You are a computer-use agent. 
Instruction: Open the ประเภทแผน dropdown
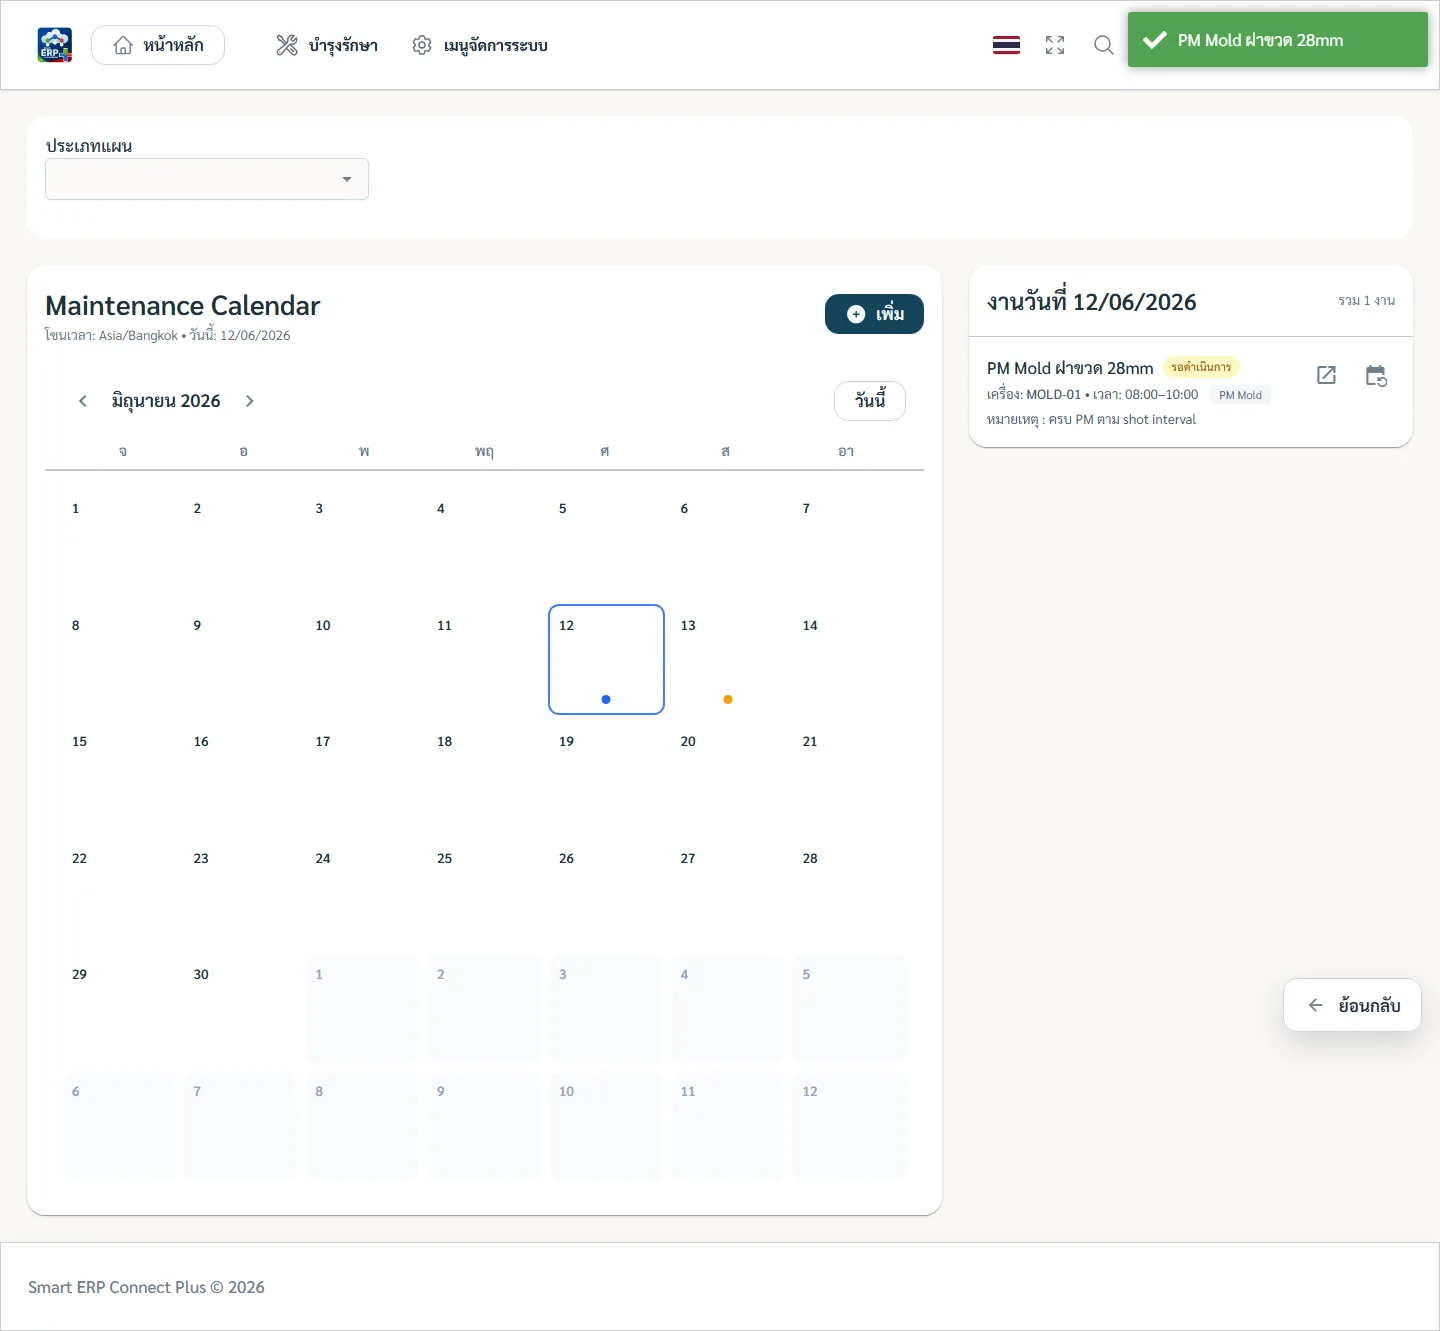pos(207,179)
